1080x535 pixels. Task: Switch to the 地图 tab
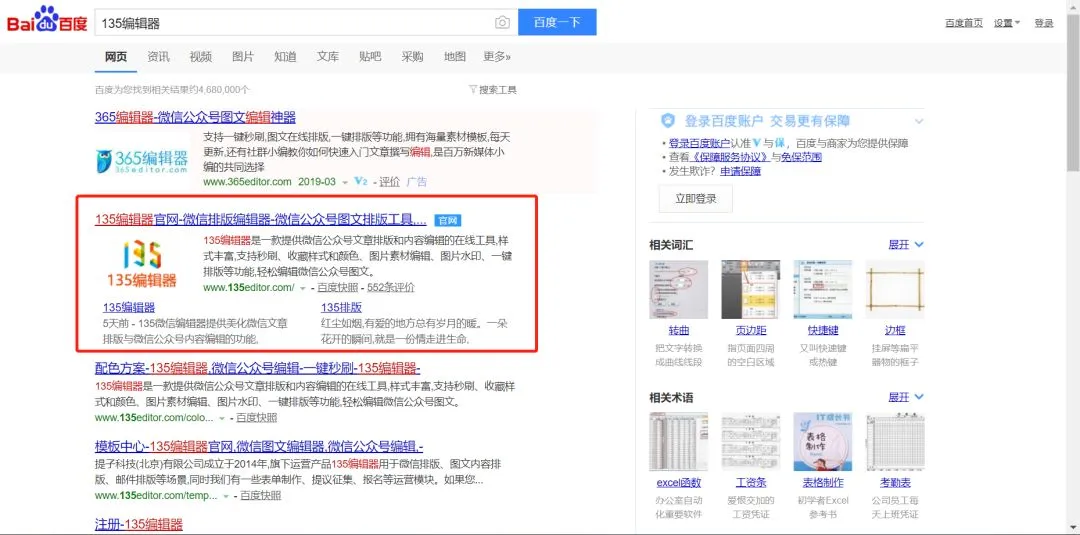[455, 57]
